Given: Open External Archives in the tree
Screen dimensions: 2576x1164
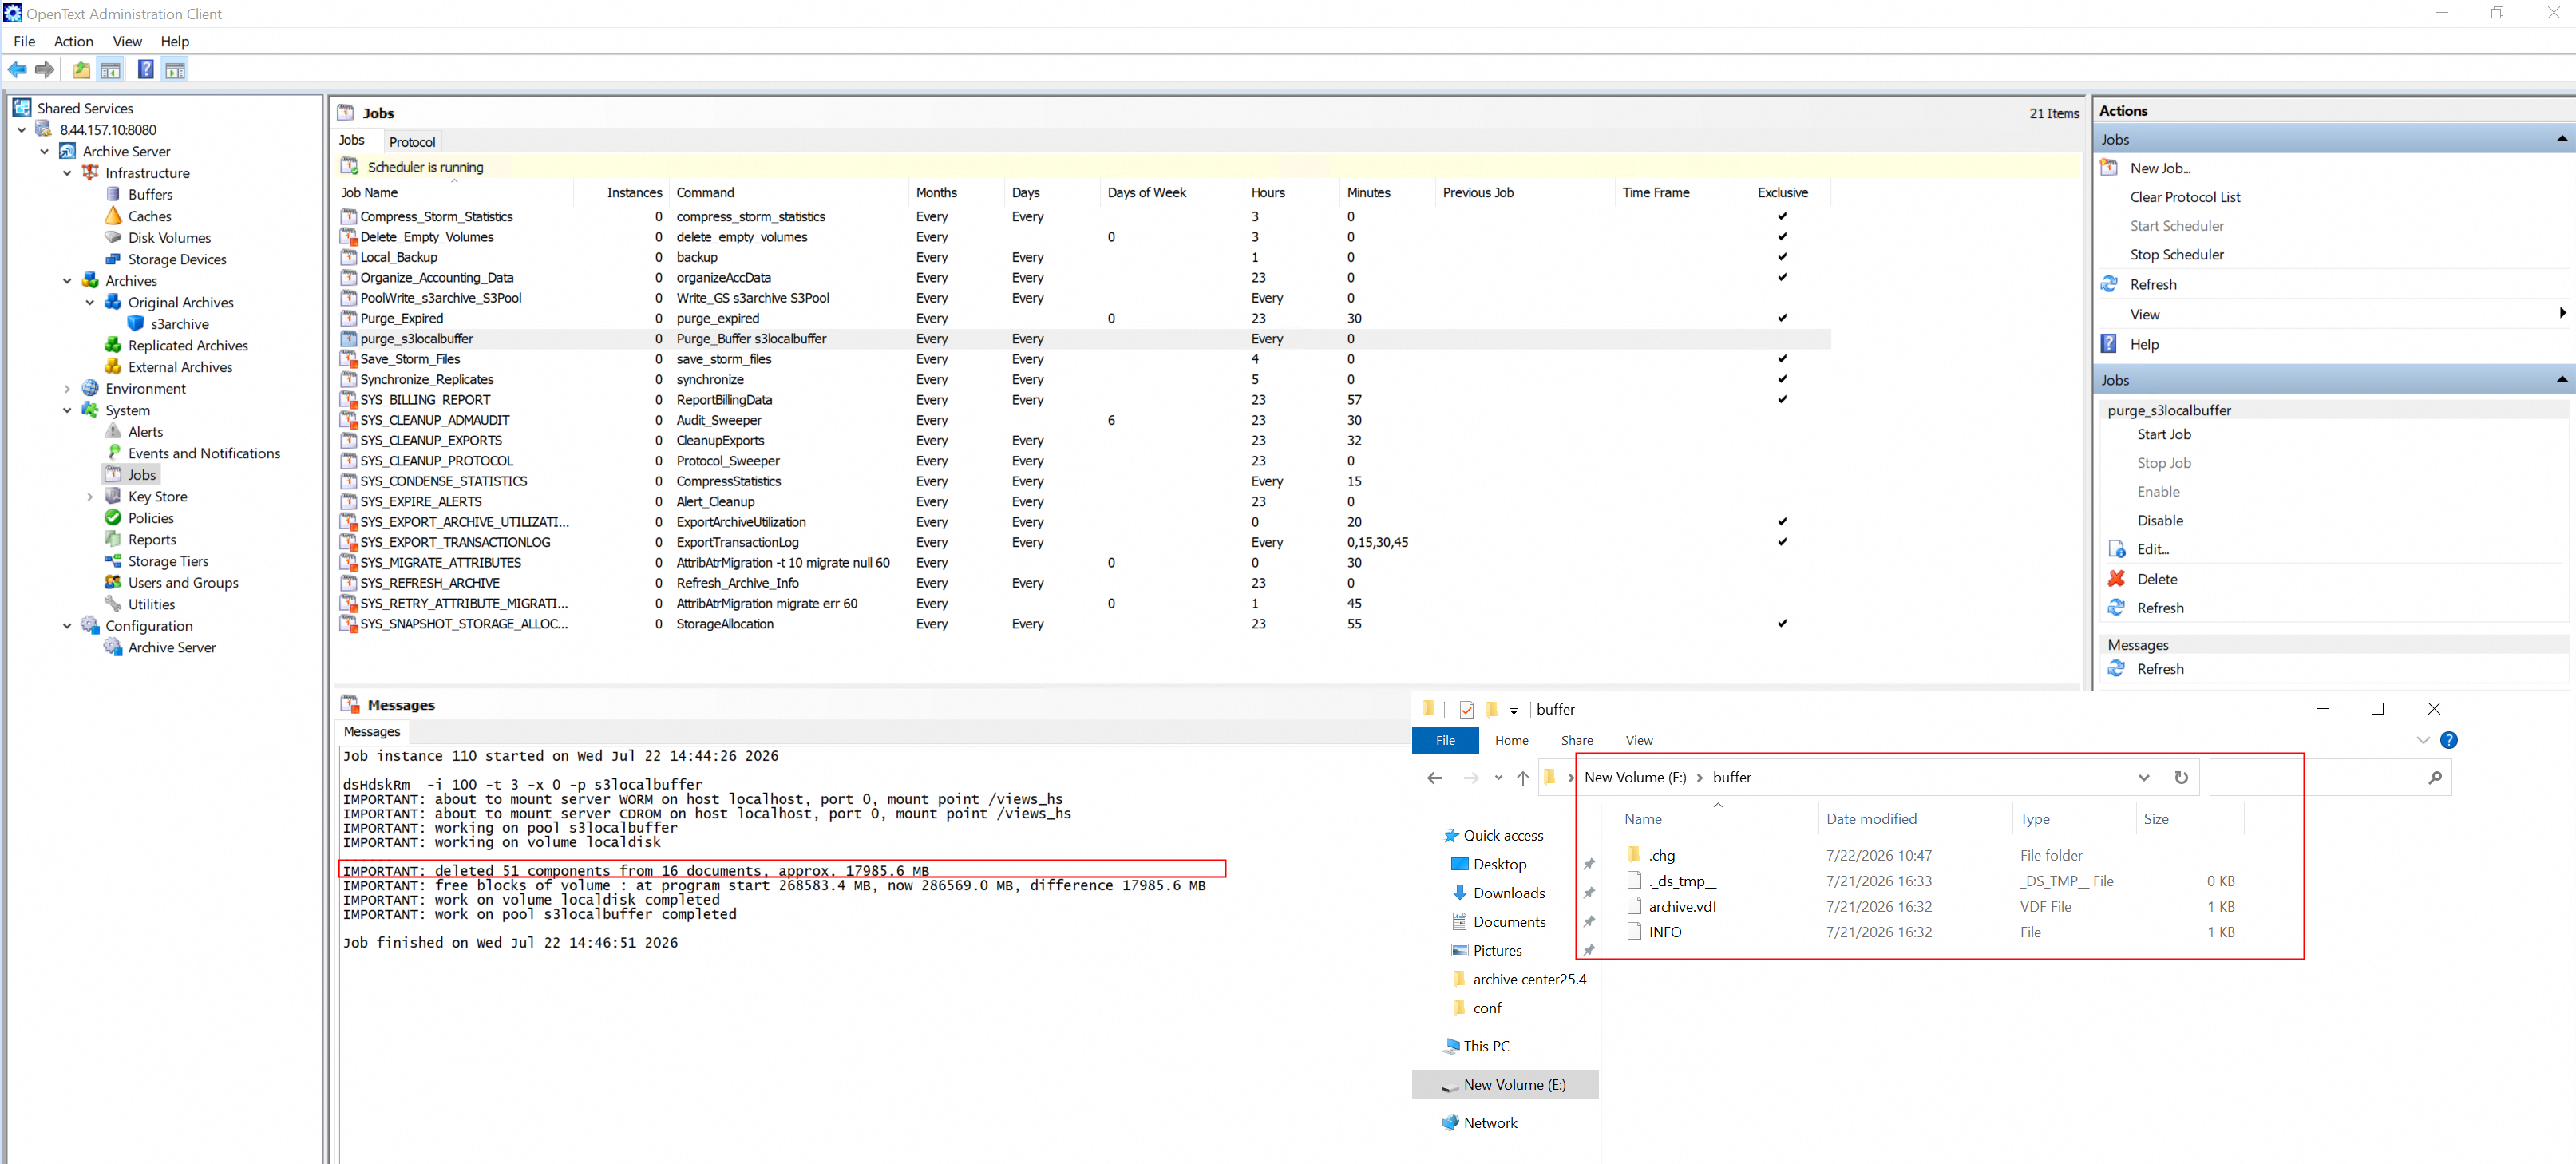Looking at the screenshot, I should point(180,368).
